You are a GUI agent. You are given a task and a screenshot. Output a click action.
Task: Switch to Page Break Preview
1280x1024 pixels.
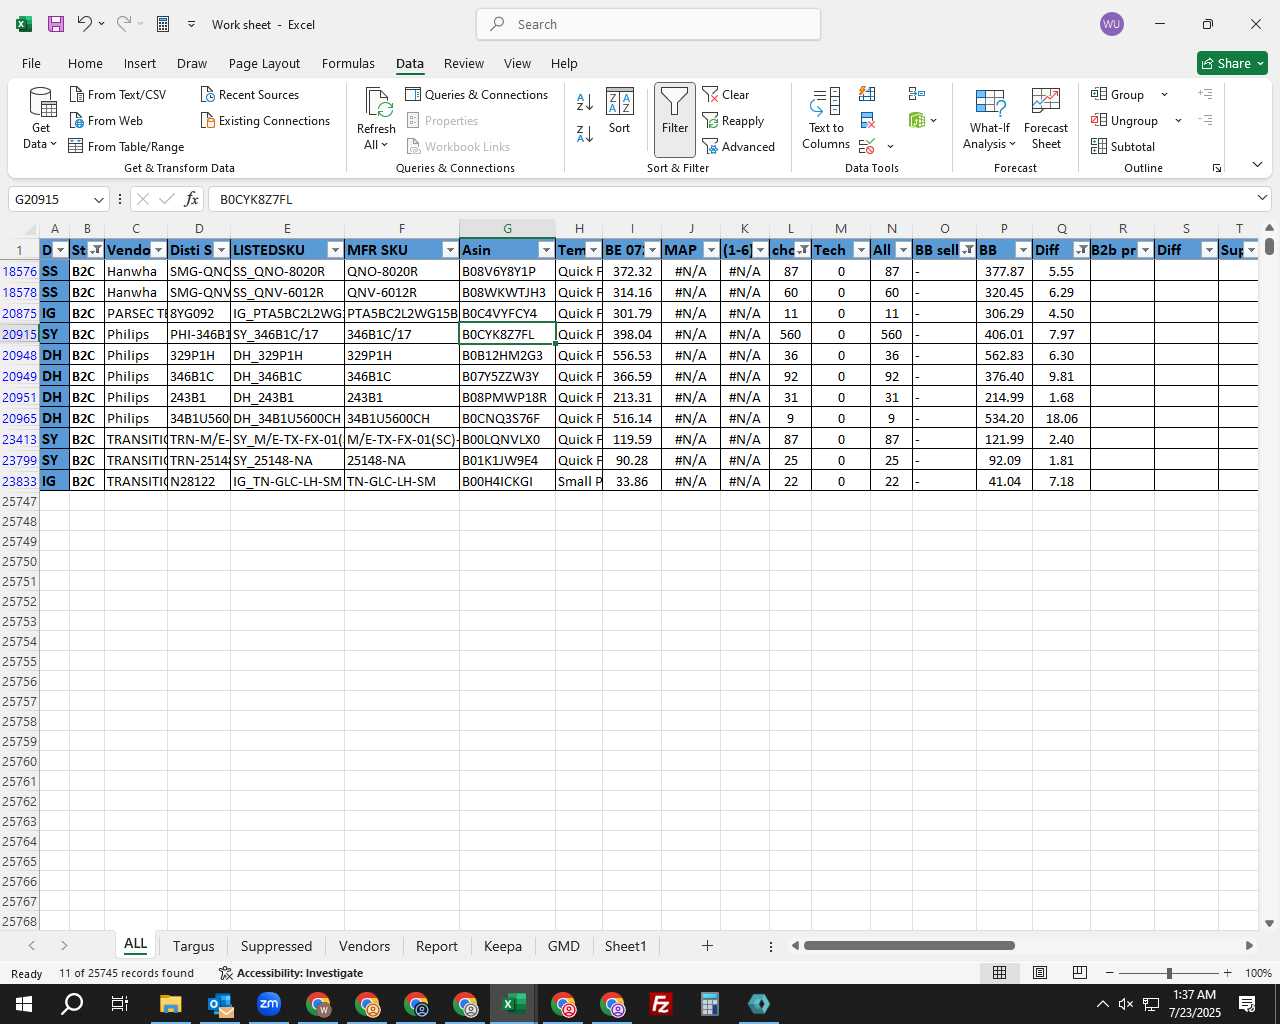click(x=1080, y=973)
